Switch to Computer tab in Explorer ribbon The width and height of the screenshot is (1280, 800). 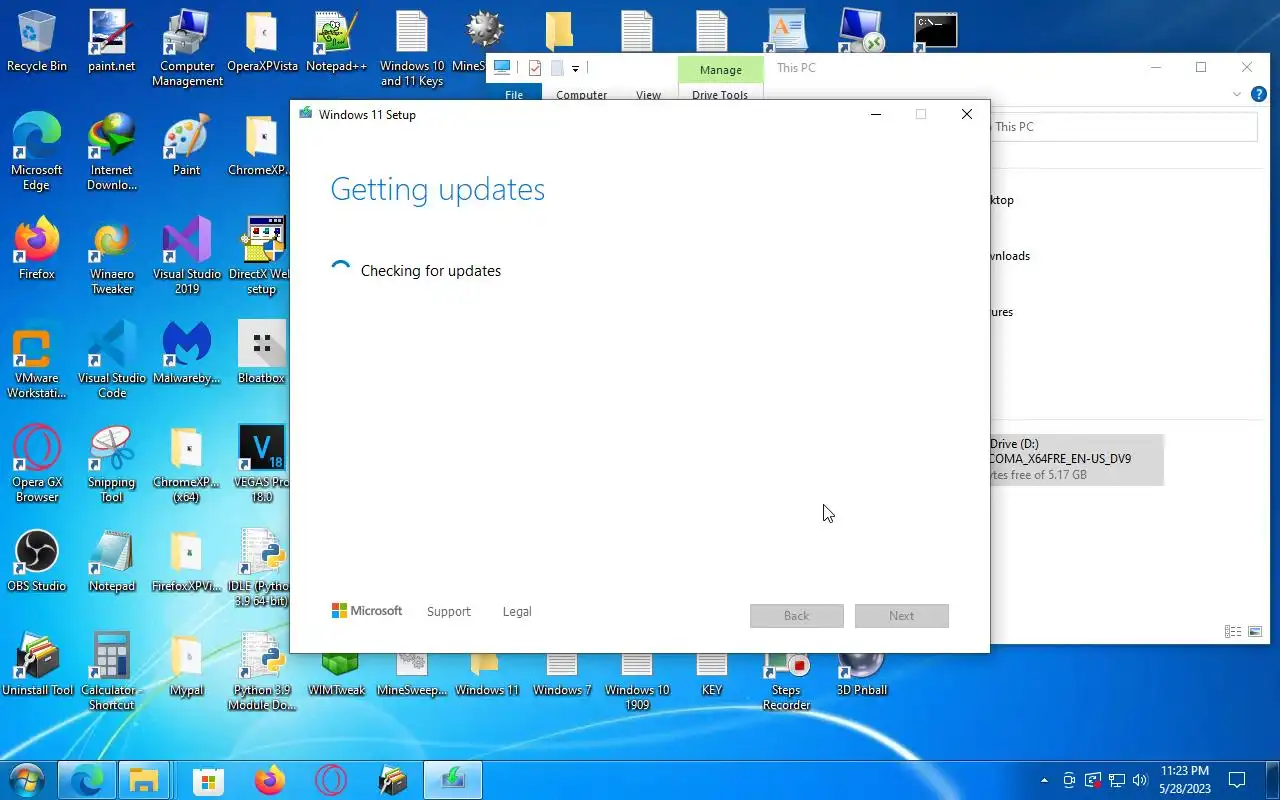(581, 95)
